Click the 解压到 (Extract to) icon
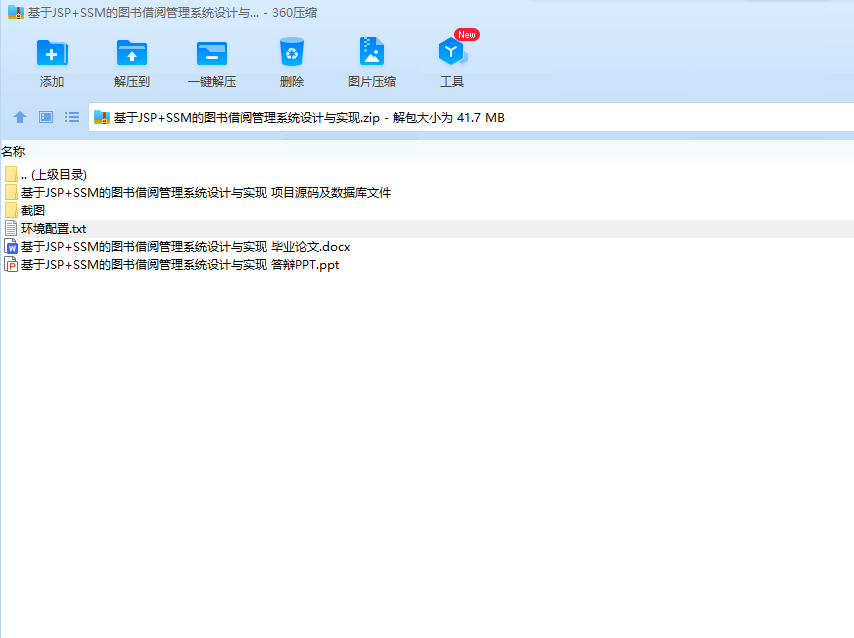The width and height of the screenshot is (854, 638). coord(132,53)
